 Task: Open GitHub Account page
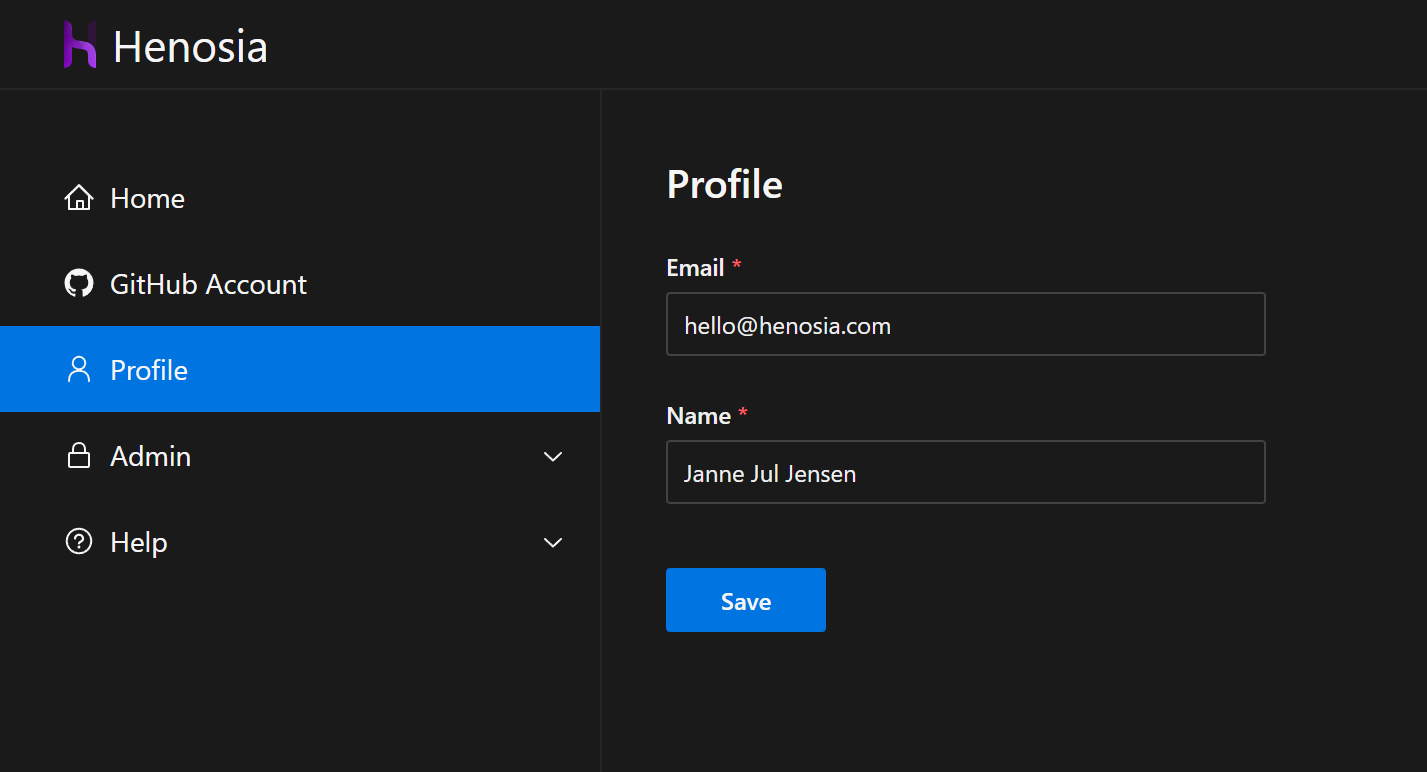point(300,284)
